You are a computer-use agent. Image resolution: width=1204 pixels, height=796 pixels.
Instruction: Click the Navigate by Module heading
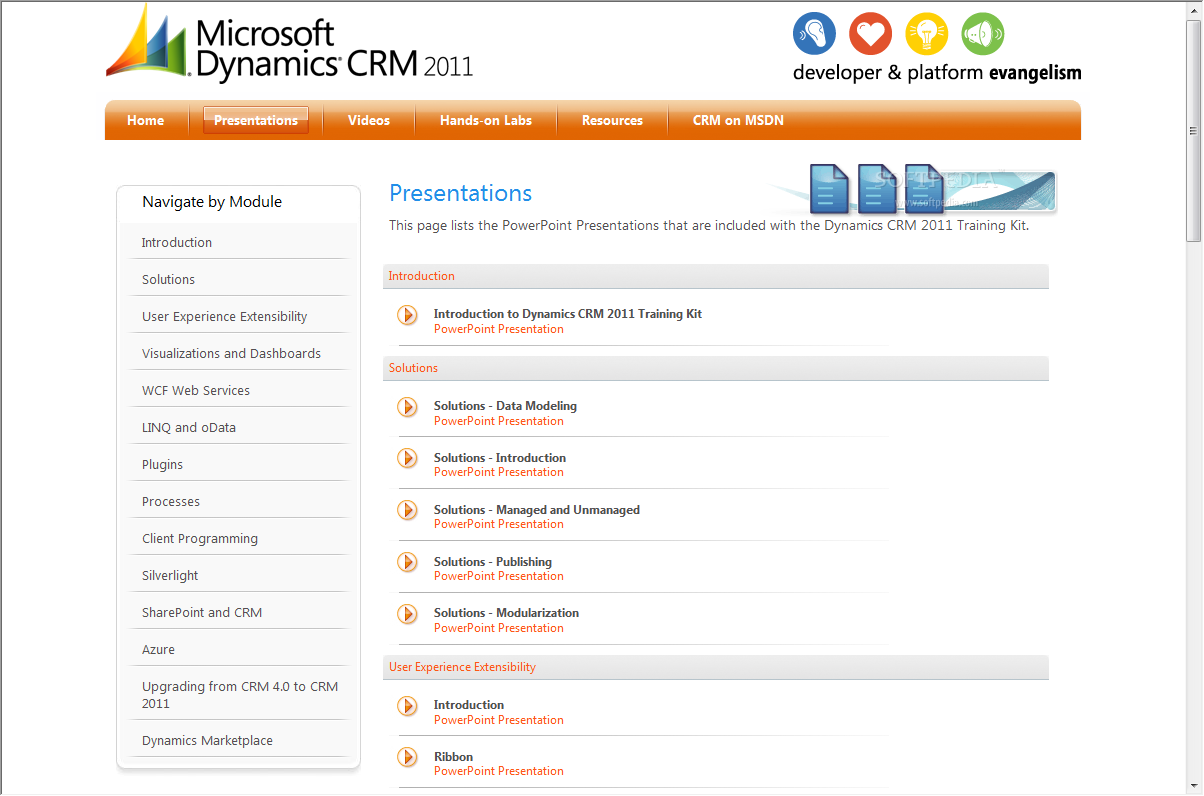(212, 202)
